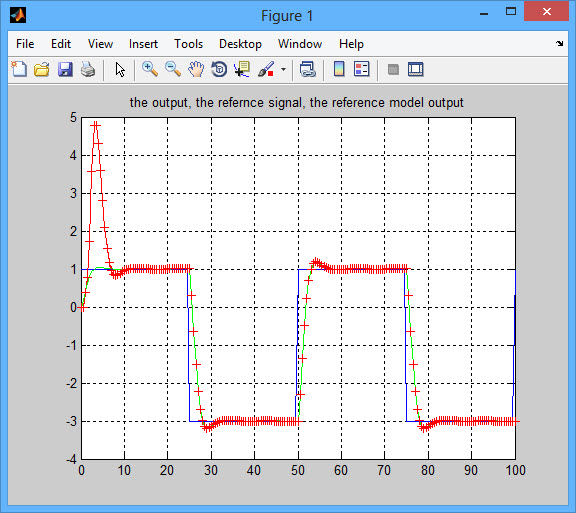
Task: Select the Pan hand tool
Action: pyautogui.click(x=196, y=69)
